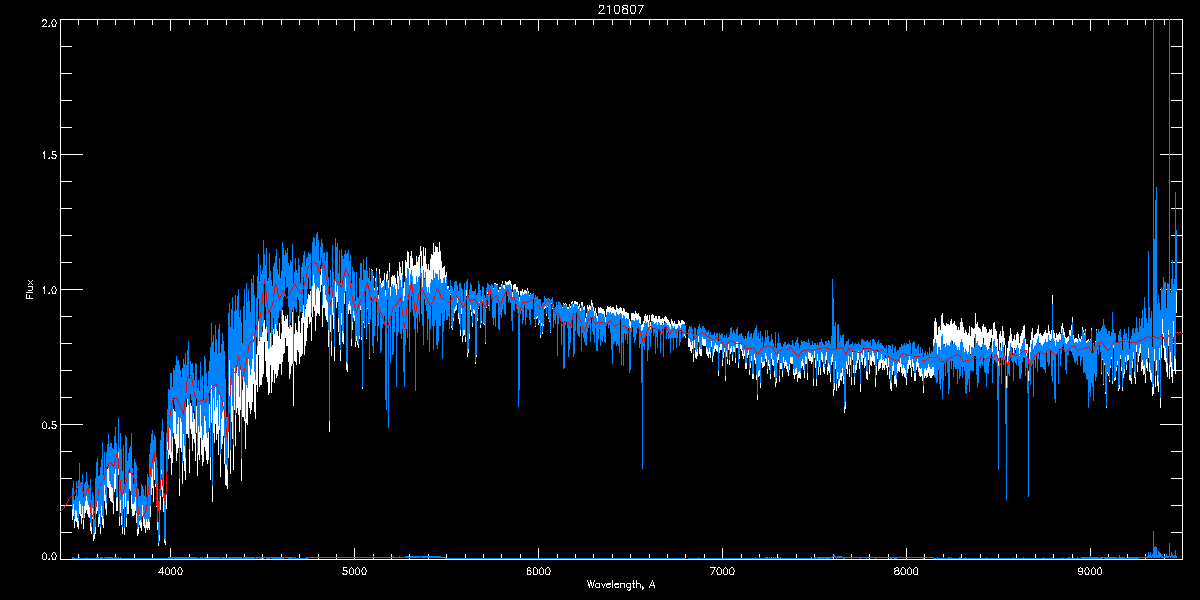The height and width of the screenshot is (600, 1200).
Task: Click the vertical "Flux" axis label
Action: 30,289
